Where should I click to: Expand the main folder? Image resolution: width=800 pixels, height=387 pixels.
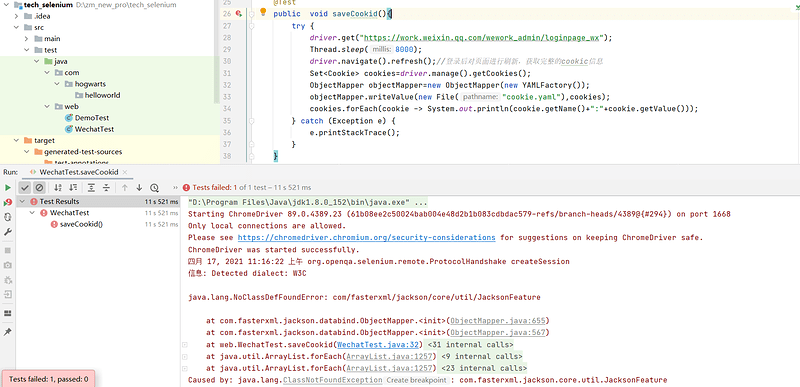(x=27, y=38)
